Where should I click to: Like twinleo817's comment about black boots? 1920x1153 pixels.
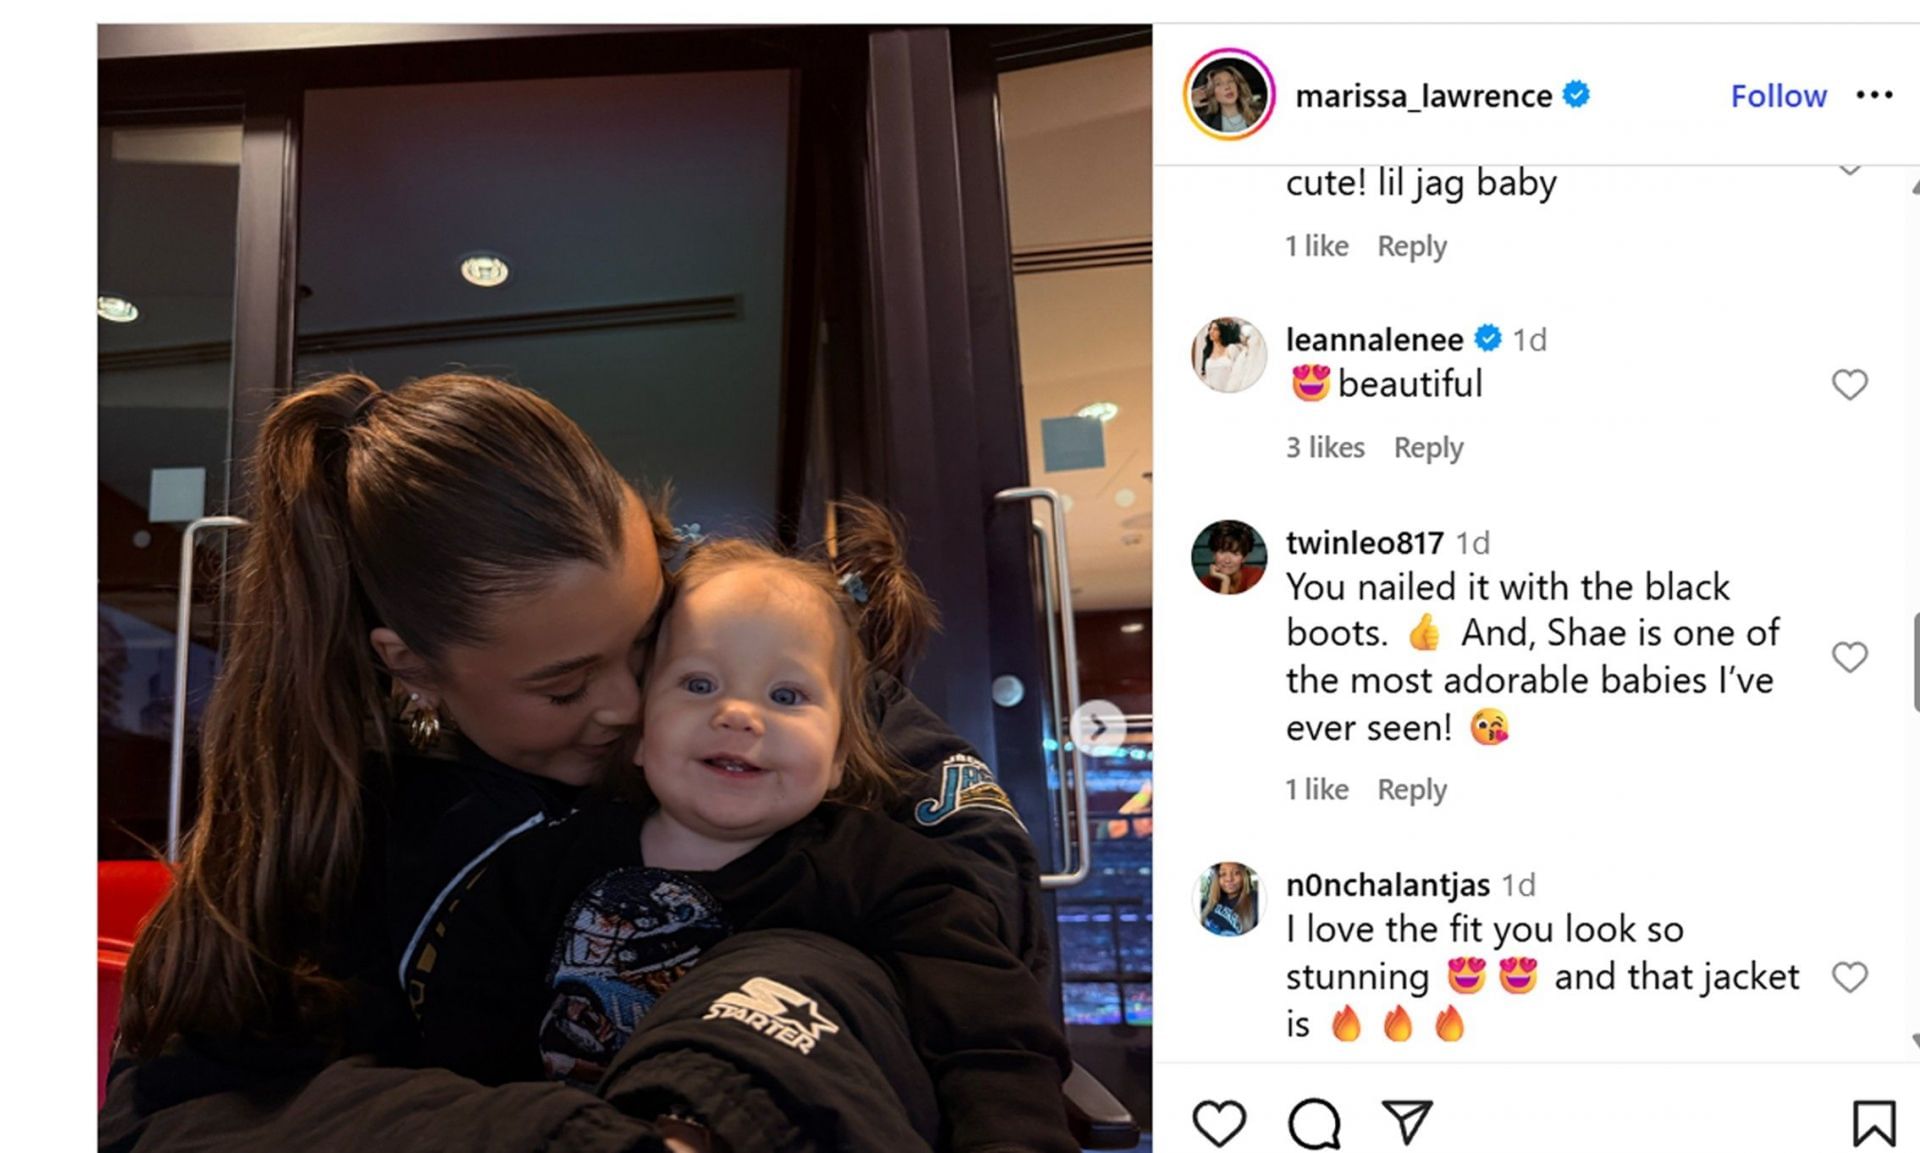1849,657
